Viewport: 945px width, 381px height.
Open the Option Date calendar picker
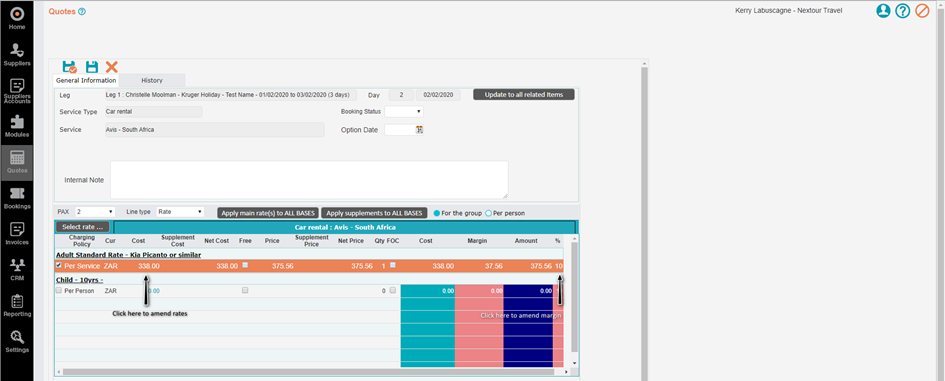(419, 130)
